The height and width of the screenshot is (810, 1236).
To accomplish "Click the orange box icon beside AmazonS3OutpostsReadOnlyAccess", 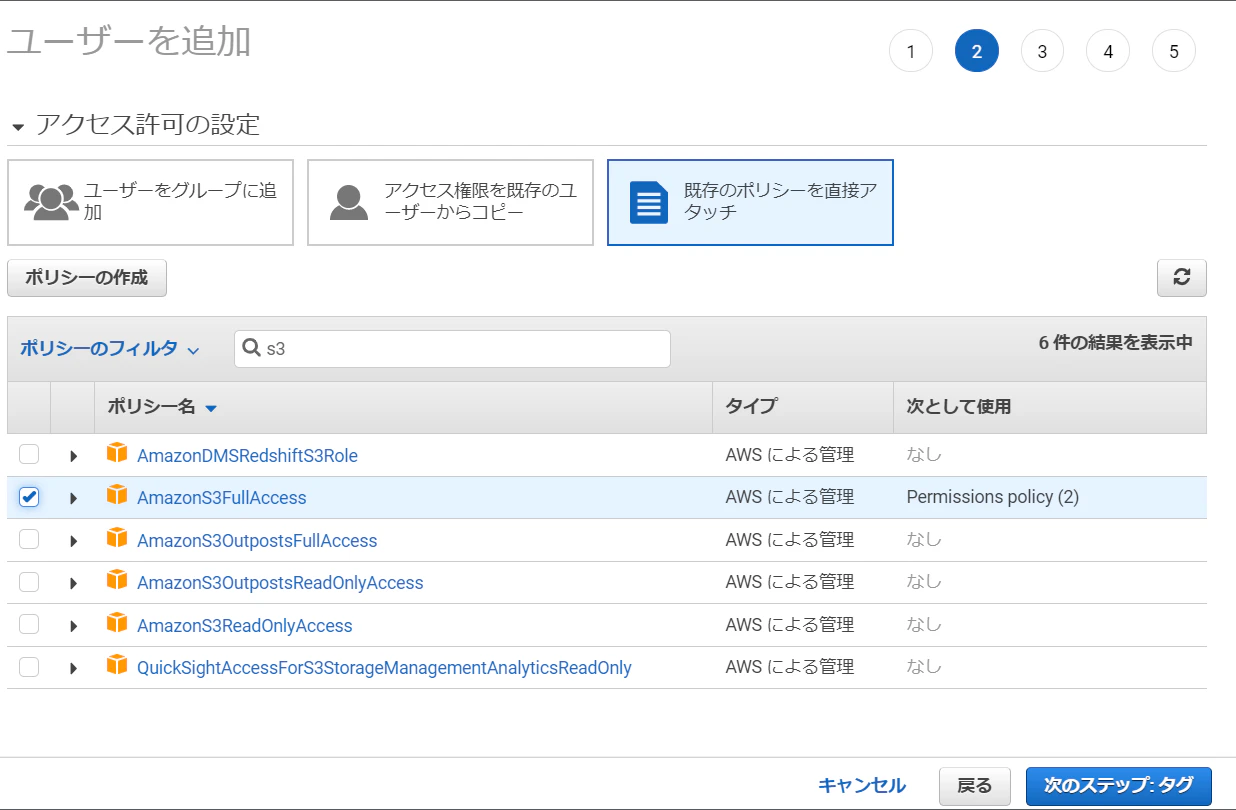I will [117, 580].
